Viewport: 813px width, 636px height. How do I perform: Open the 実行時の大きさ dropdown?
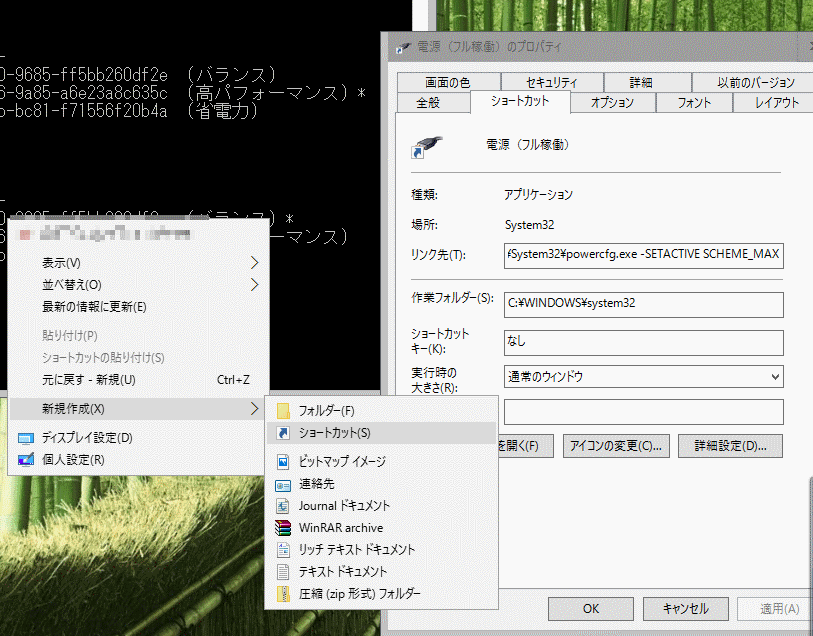775,377
